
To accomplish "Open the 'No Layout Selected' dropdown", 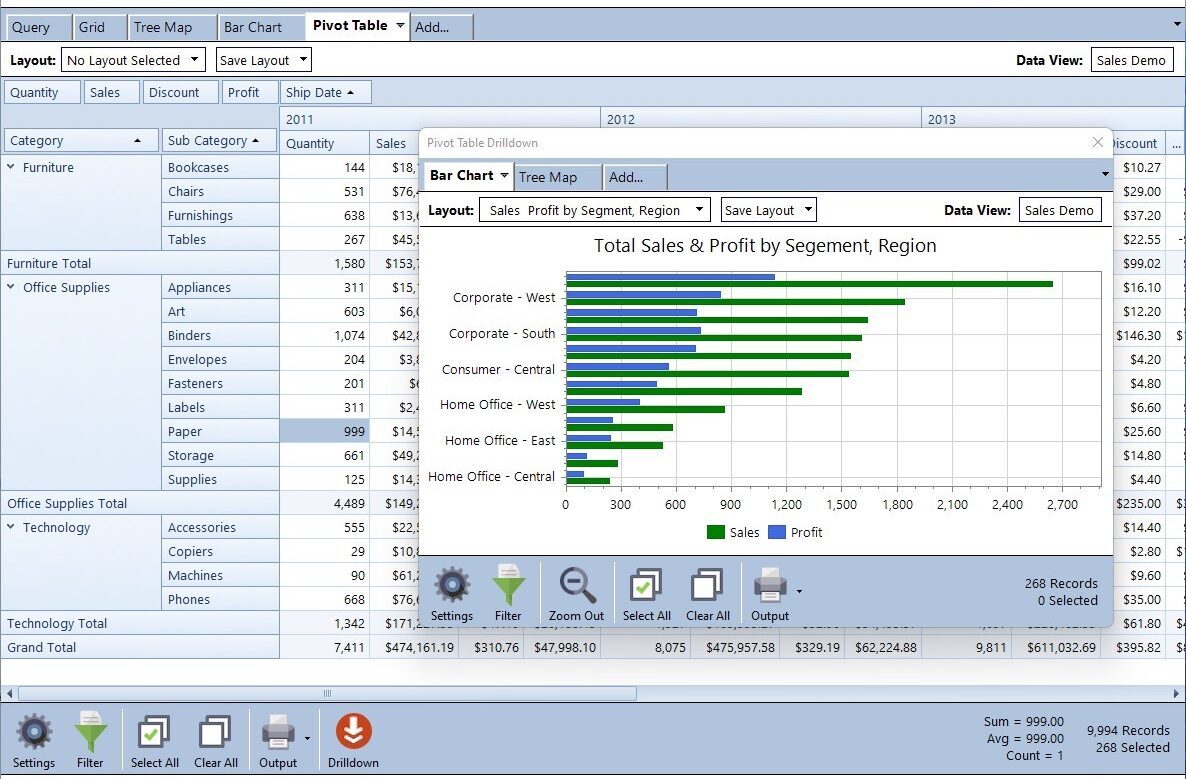I will 133,60.
